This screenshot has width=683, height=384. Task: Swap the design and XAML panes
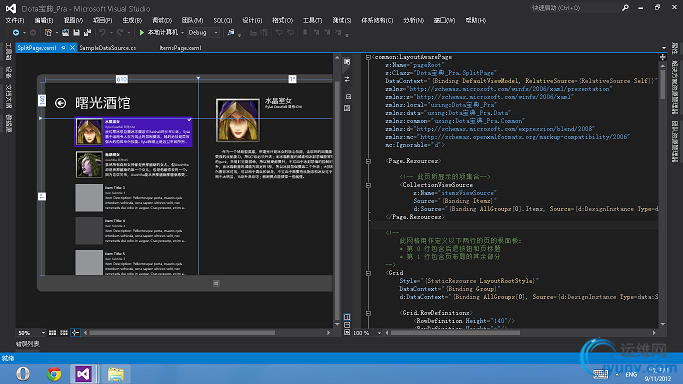click(x=347, y=79)
